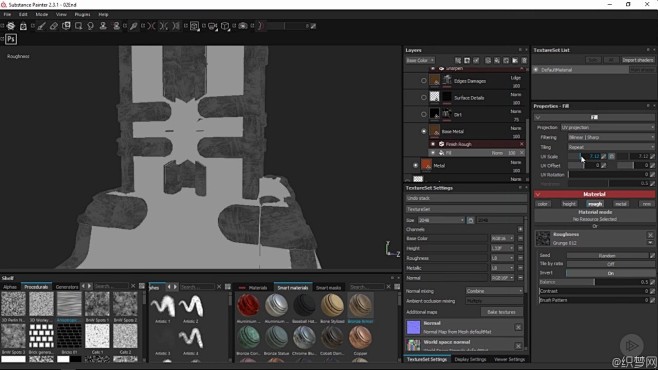Select the Copper smart material thumbnail

point(360,338)
